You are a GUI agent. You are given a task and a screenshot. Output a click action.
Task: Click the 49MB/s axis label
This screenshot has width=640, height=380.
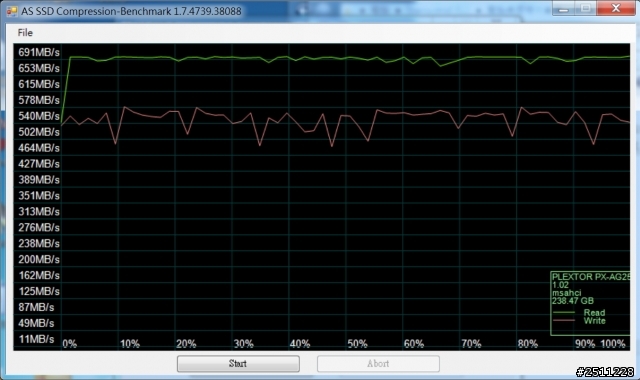36,323
